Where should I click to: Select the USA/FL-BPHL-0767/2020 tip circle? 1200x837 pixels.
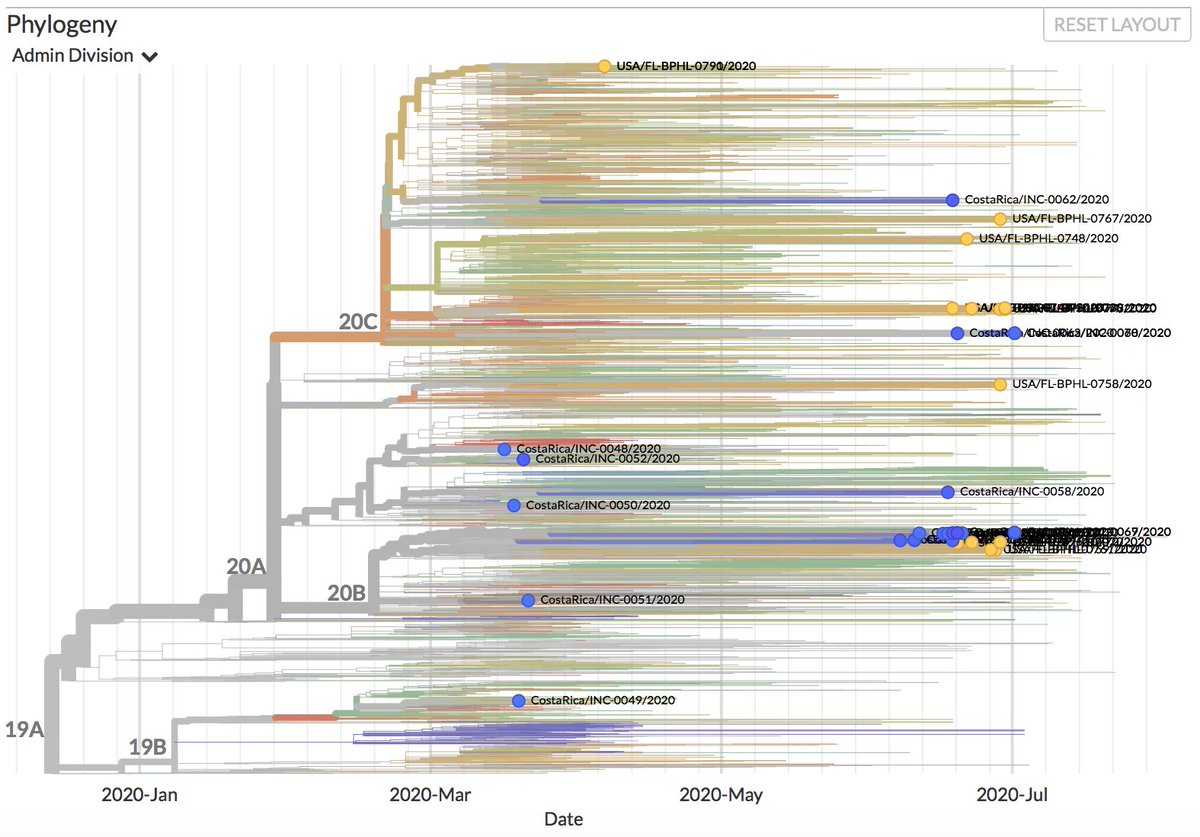click(1000, 219)
